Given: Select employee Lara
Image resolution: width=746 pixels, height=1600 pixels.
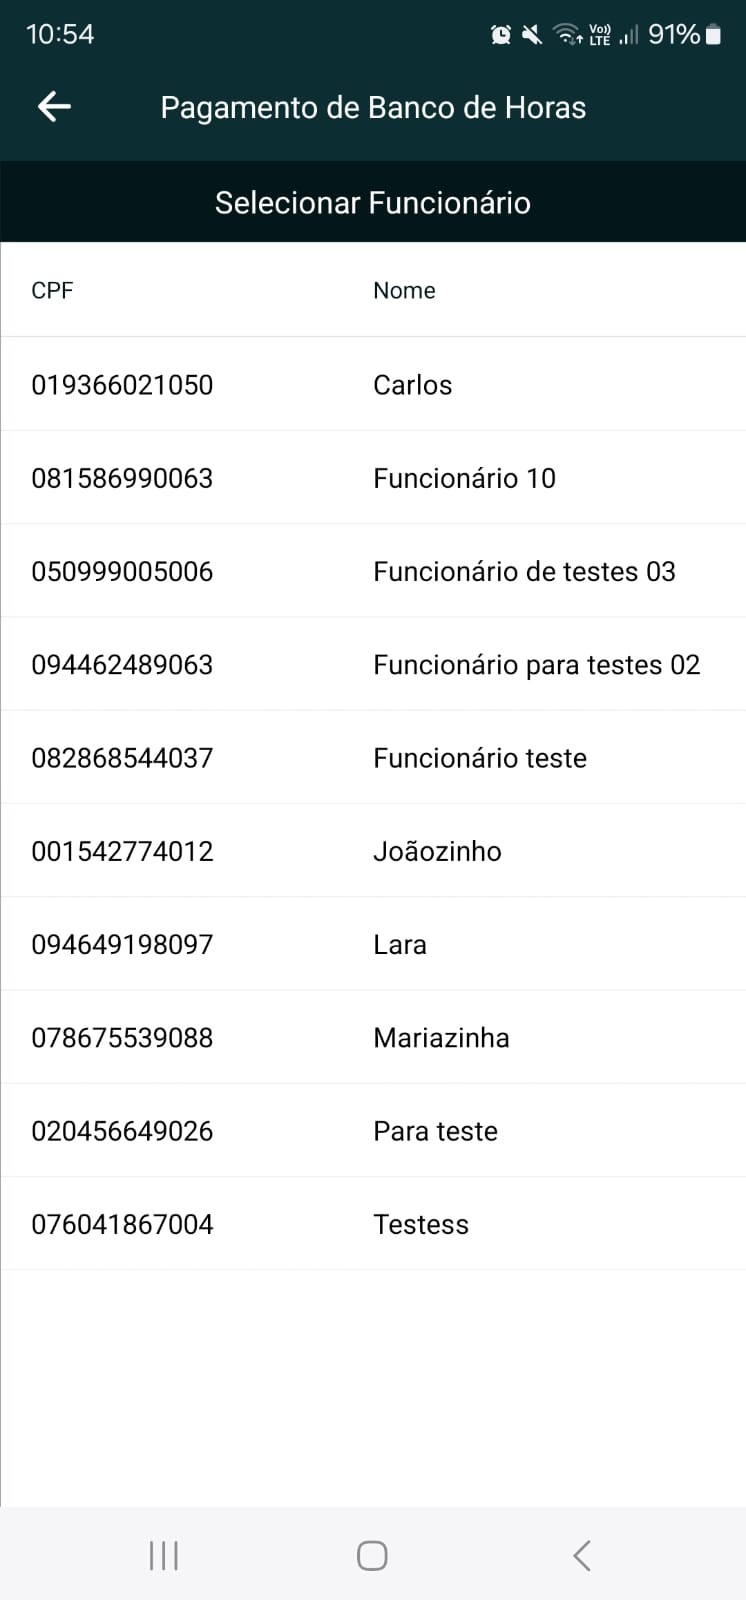Looking at the screenshot, I should pyautogui.click(x=400, y=945).
